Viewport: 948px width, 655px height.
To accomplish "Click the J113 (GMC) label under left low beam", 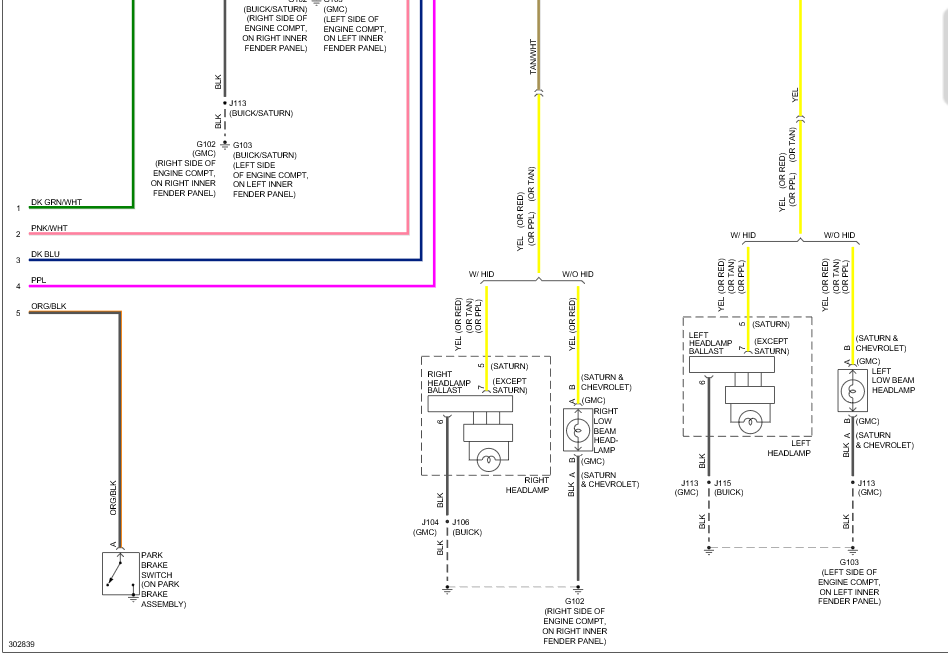I will point(869,487).
